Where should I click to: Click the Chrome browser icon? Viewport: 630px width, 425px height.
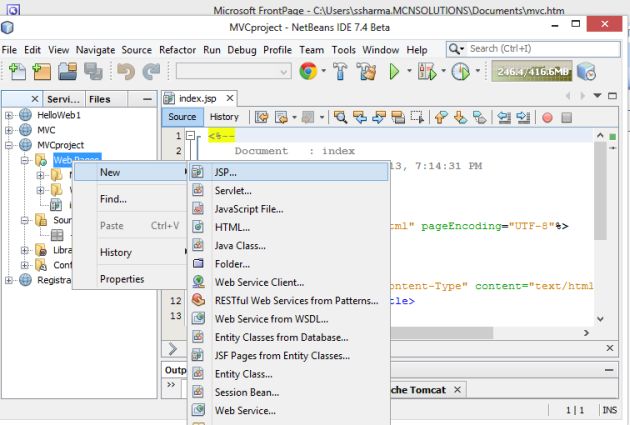308,71
